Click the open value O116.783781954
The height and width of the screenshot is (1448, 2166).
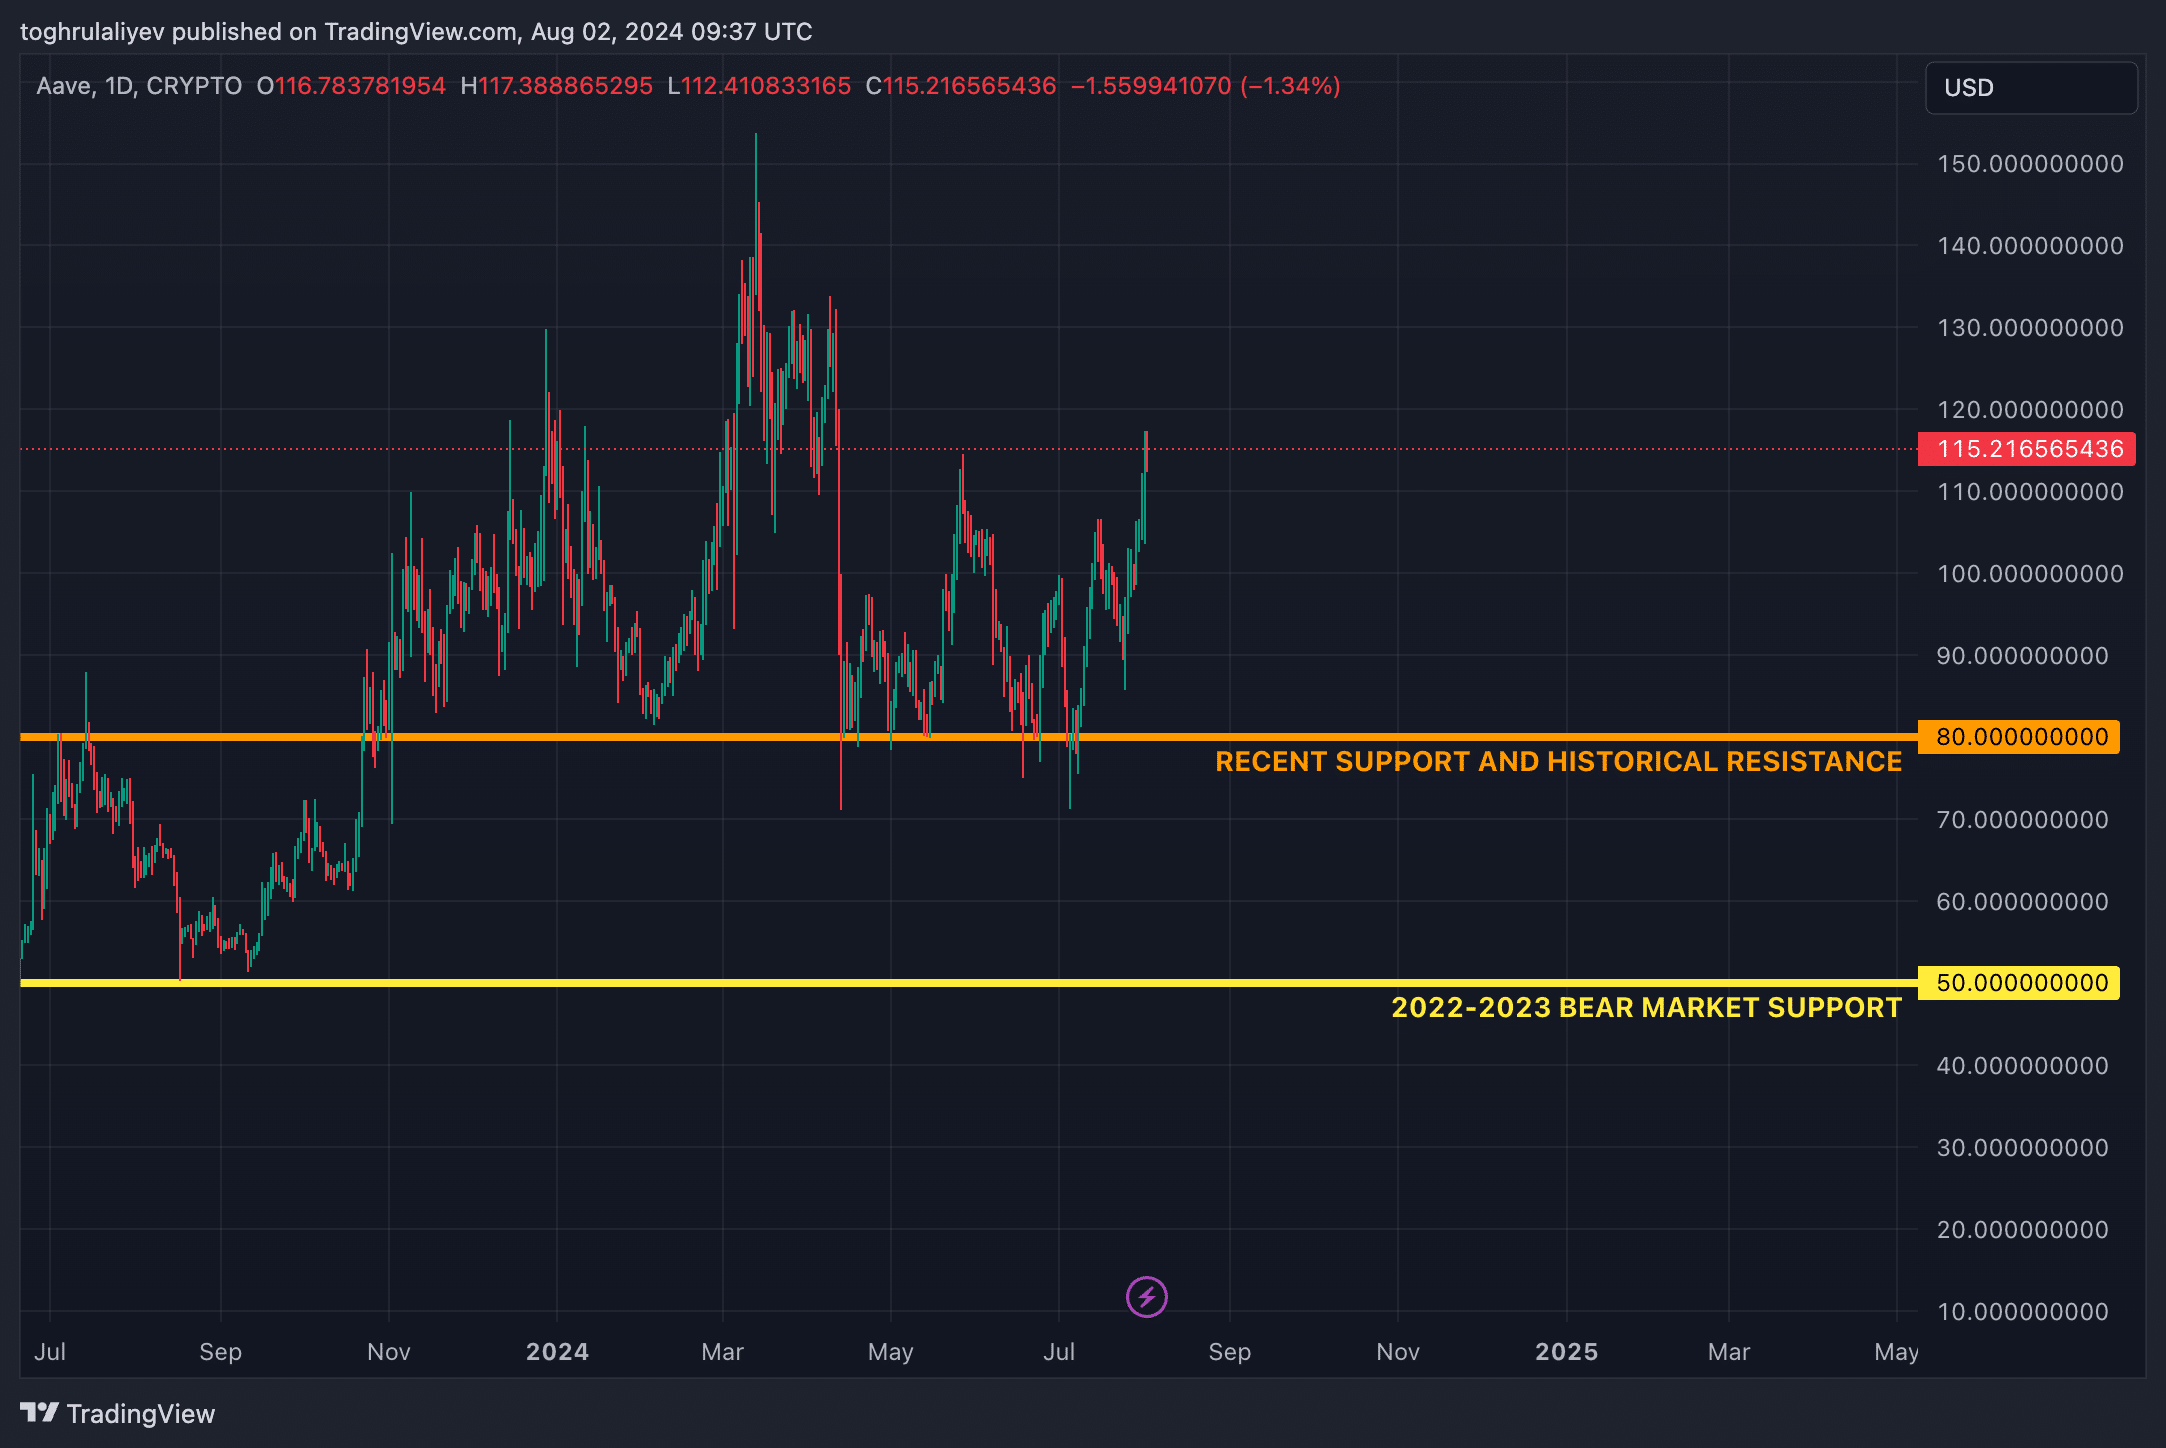pos(351,86)
